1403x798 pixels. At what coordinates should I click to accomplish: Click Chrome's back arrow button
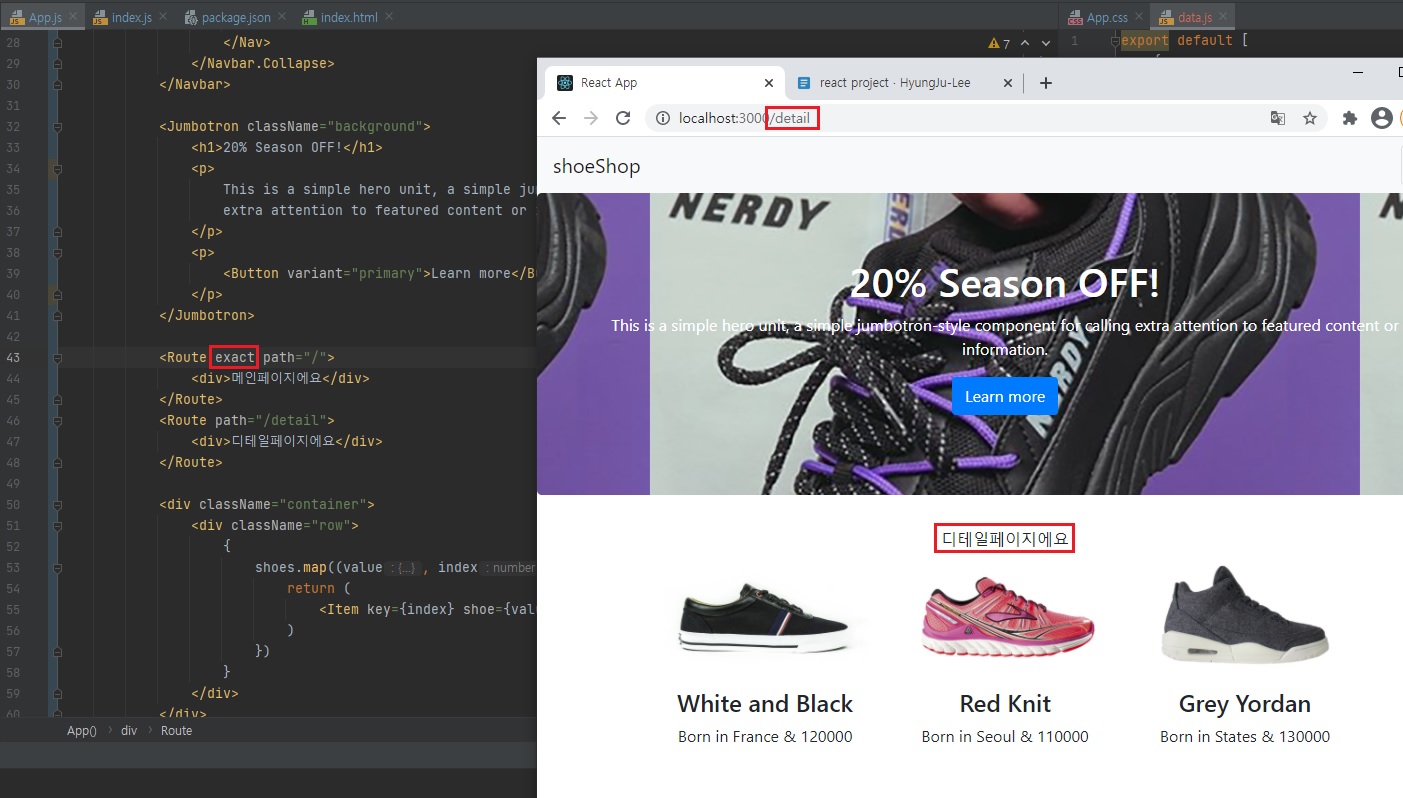tap(559, 118)
